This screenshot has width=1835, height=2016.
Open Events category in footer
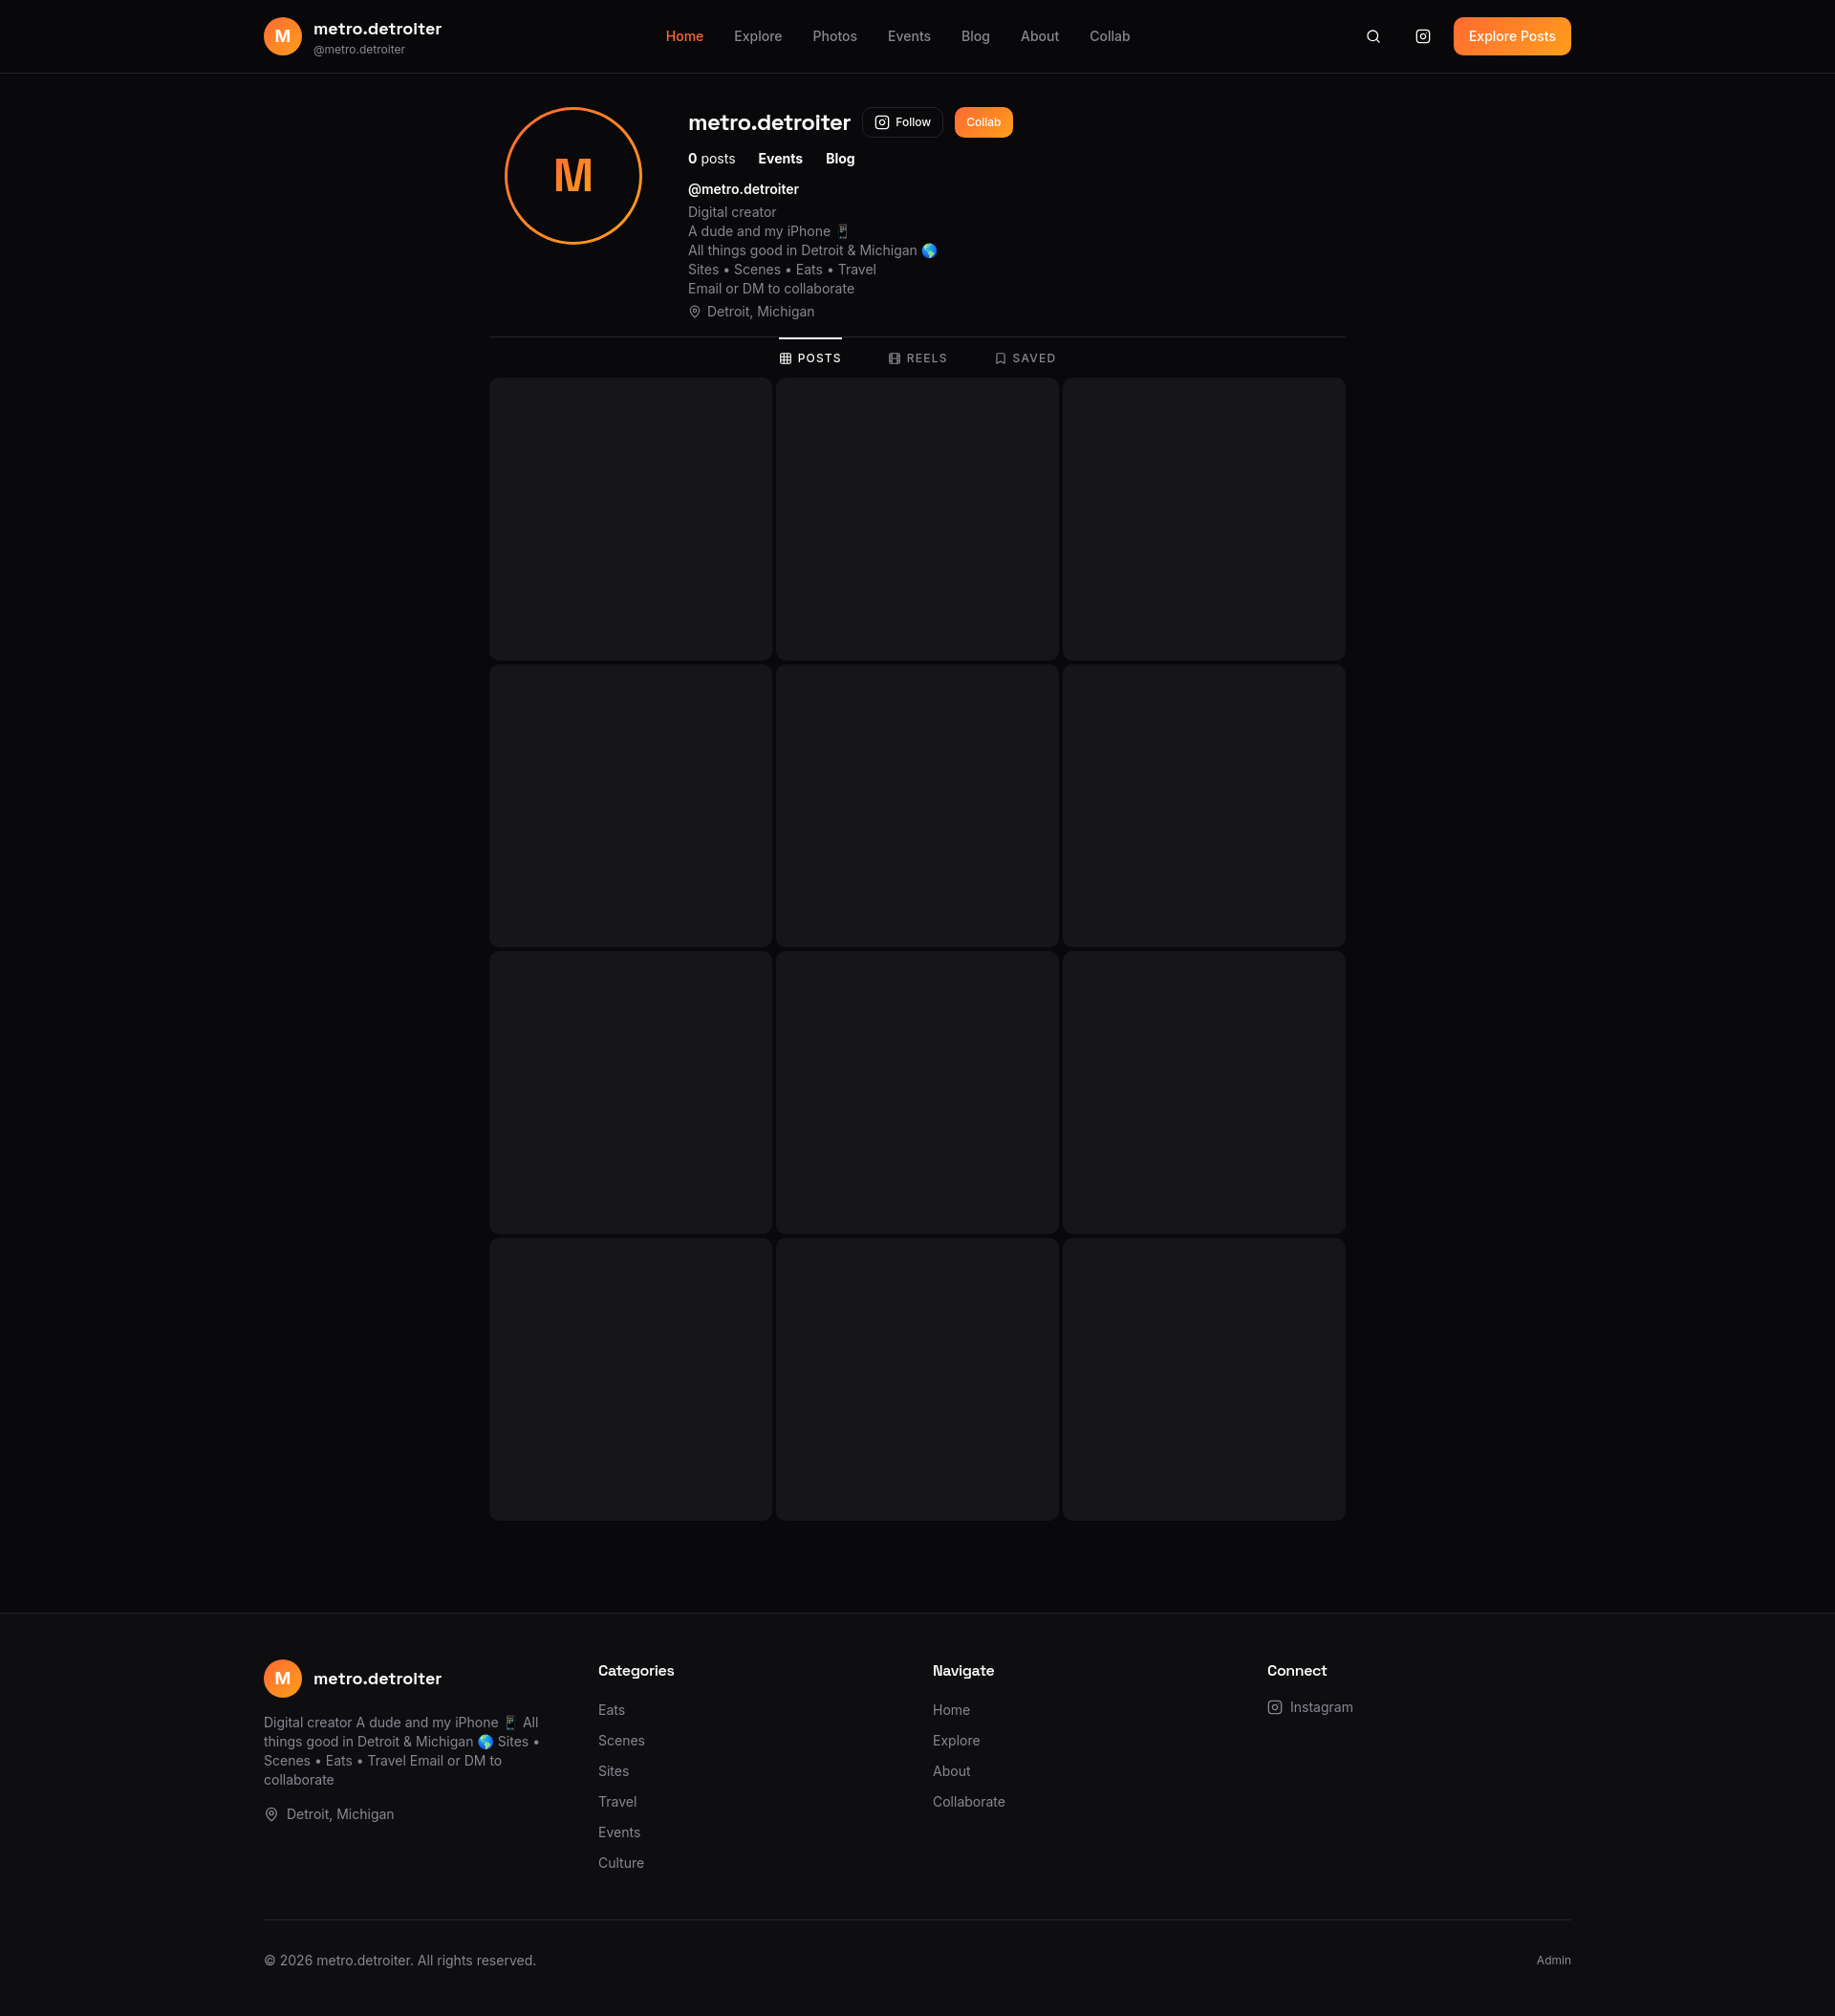pos(619,1832)
